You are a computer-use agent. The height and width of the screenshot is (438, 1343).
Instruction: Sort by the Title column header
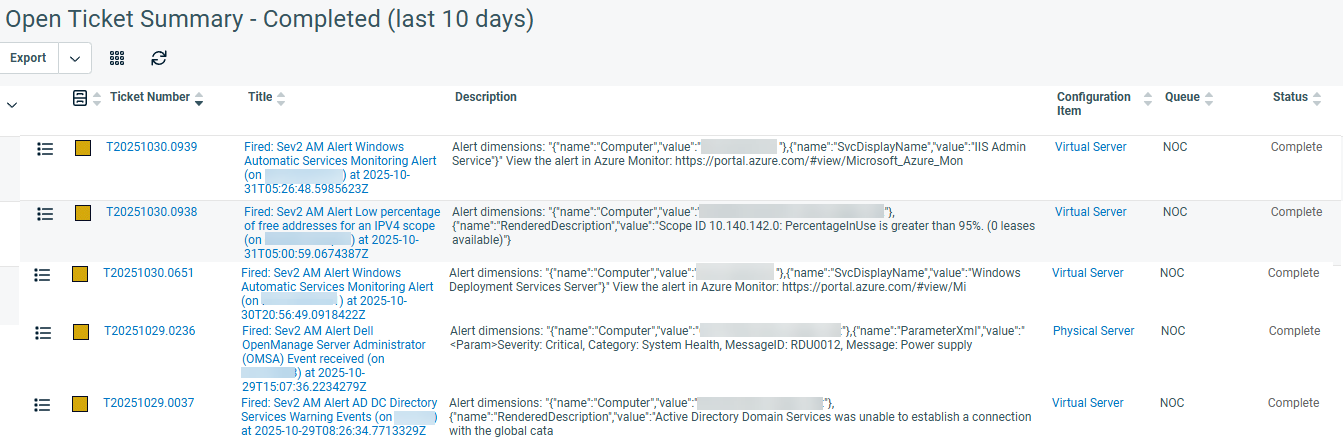(x=260, y=97)
